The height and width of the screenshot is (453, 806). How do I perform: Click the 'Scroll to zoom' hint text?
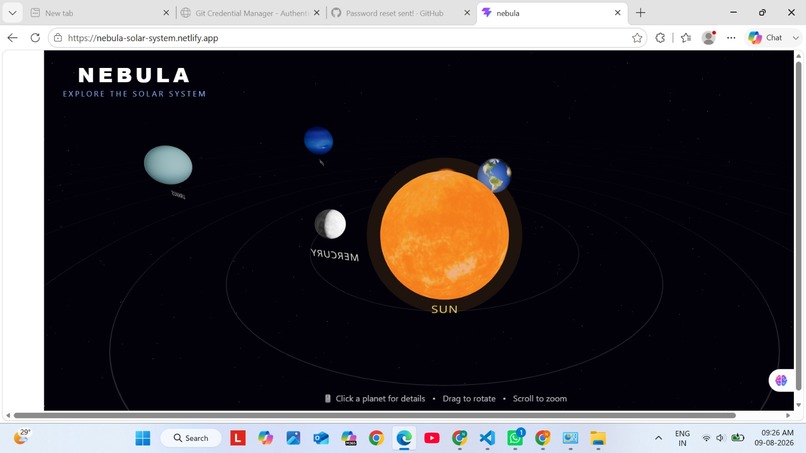540,398
